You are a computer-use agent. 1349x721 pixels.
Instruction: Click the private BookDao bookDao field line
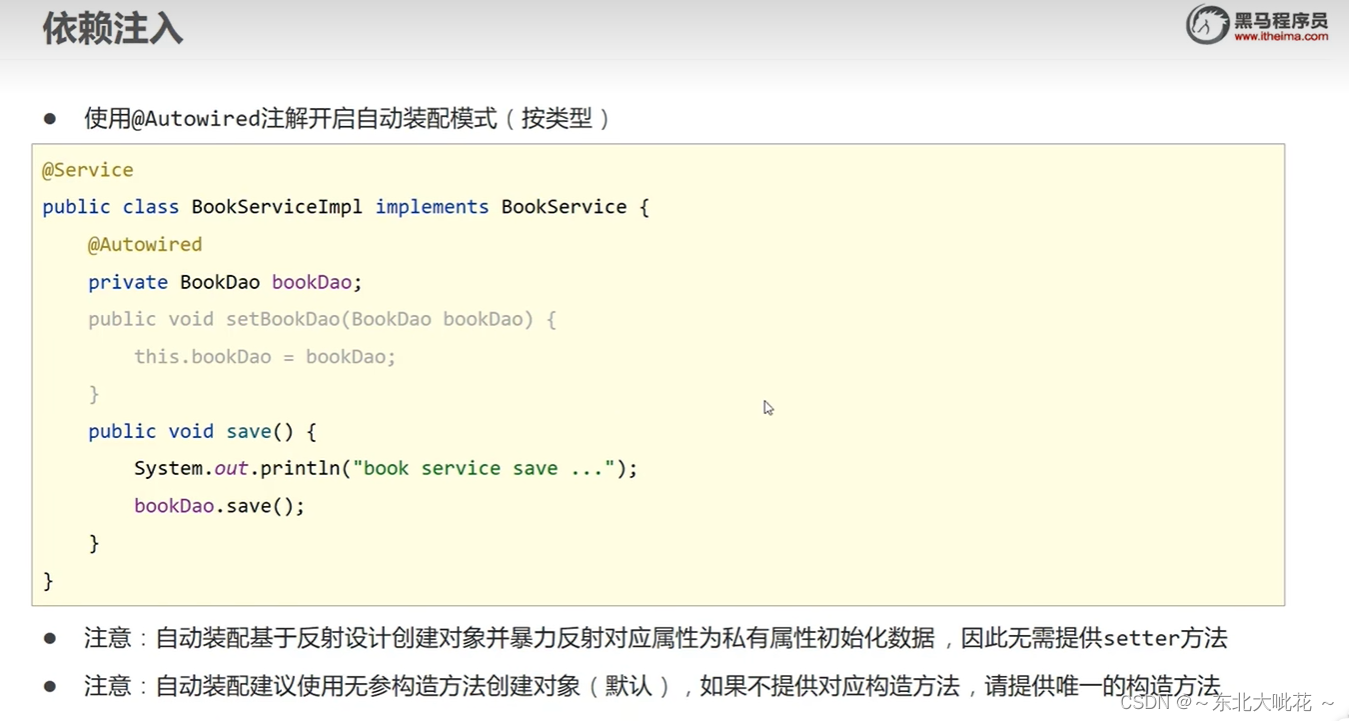(x=225, y=282)
